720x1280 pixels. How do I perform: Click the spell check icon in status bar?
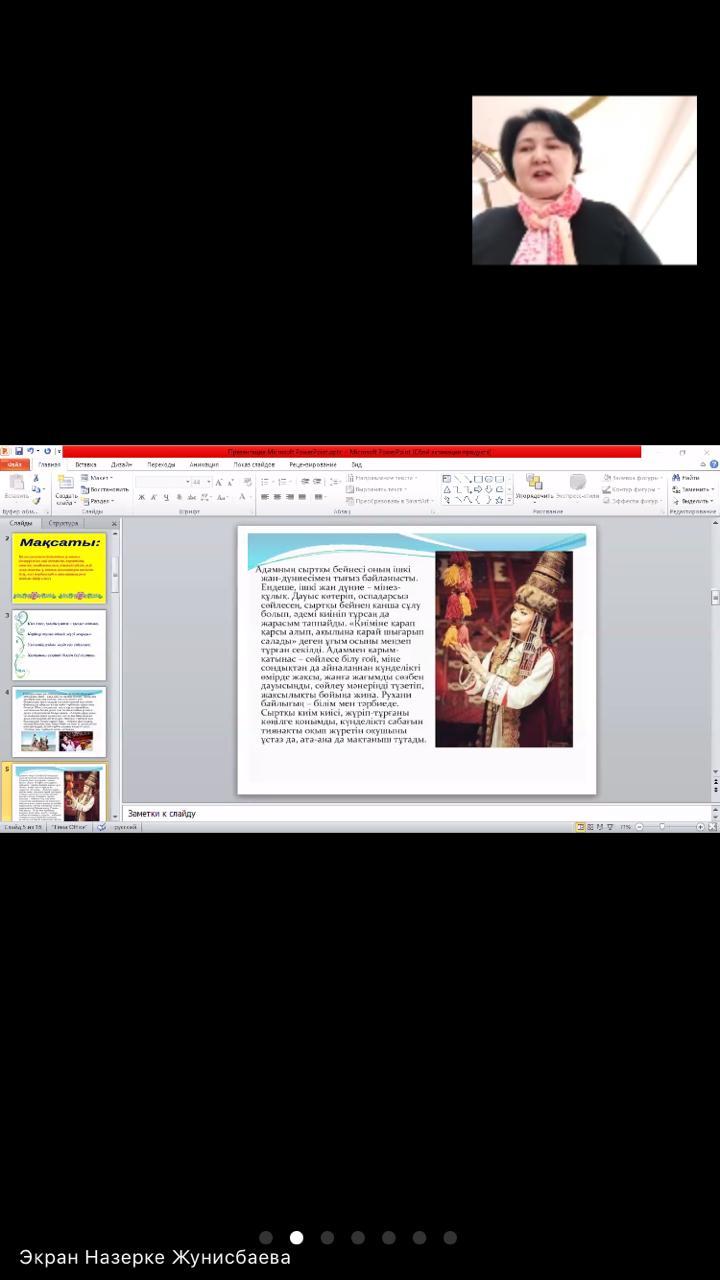102,827
